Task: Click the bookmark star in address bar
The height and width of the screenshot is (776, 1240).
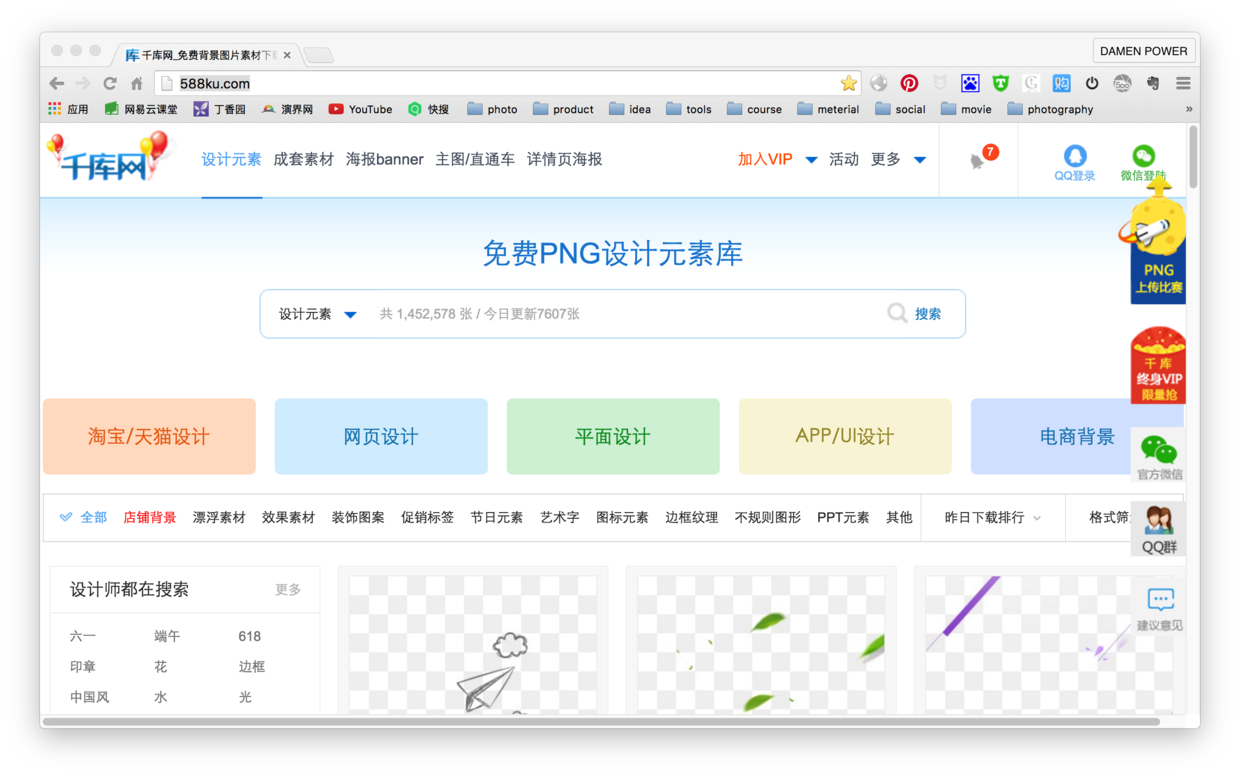Action: pos(849,83)
